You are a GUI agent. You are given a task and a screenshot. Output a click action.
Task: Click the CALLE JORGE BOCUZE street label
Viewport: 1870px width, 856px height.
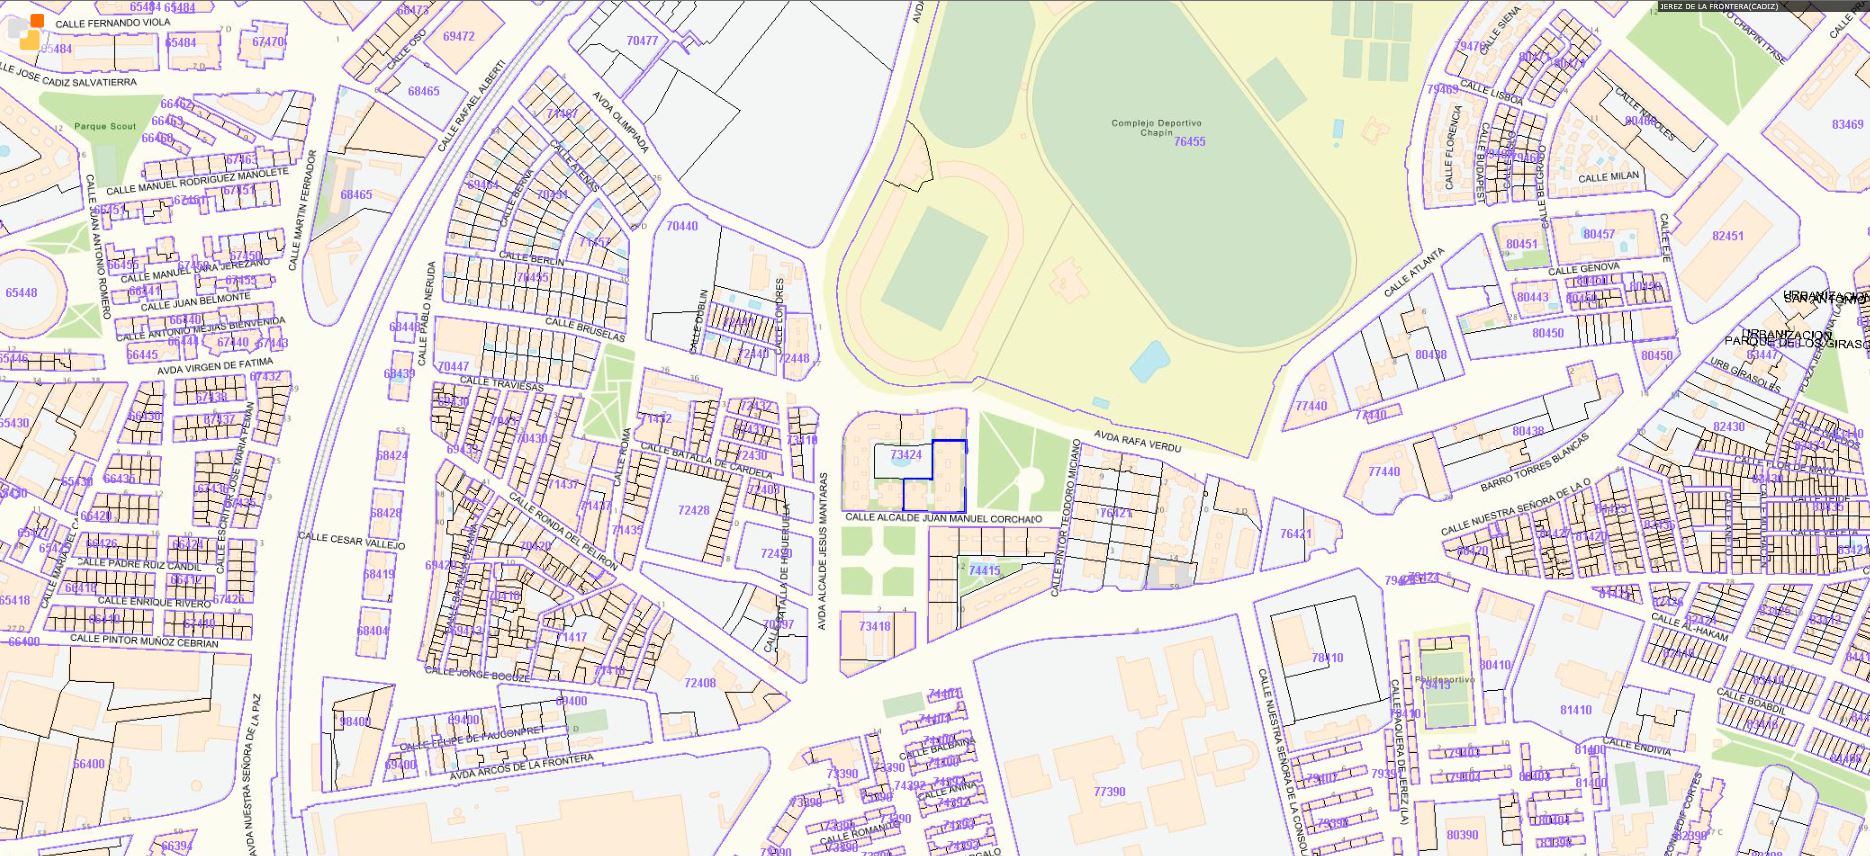click(477, 674)
